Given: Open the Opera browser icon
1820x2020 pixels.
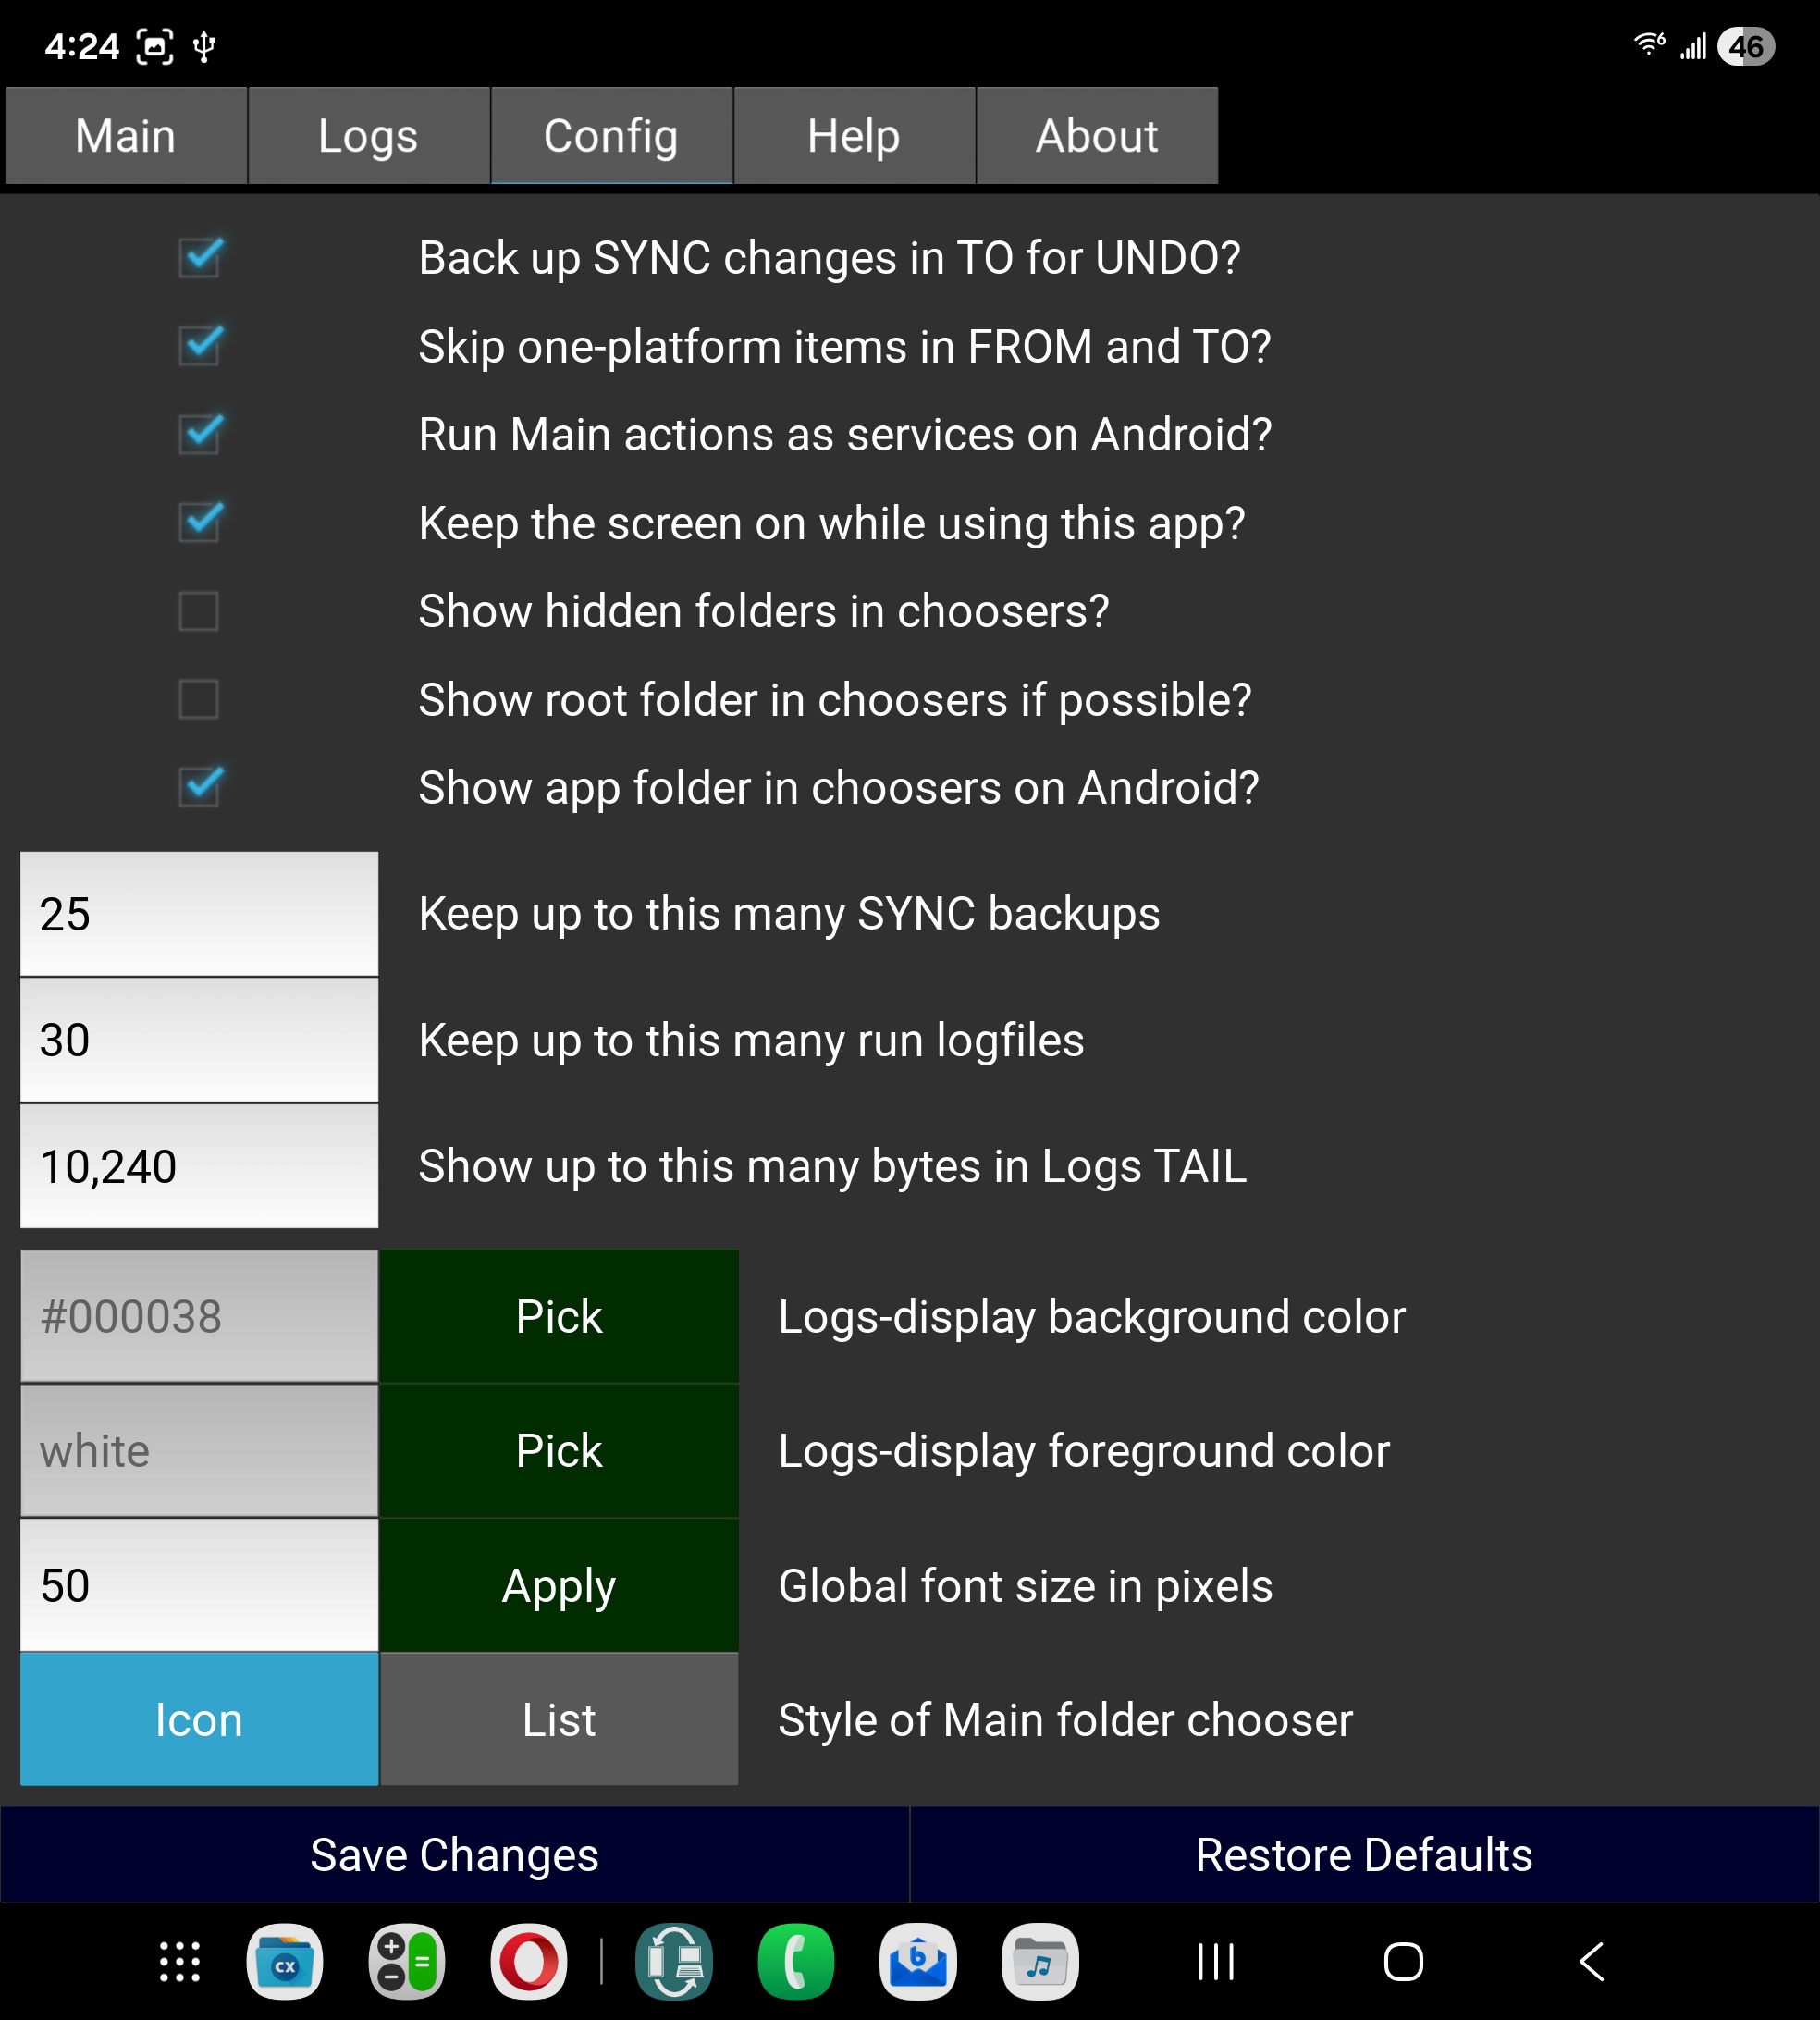Looking at the screenshot, I should coord(528,1961).
